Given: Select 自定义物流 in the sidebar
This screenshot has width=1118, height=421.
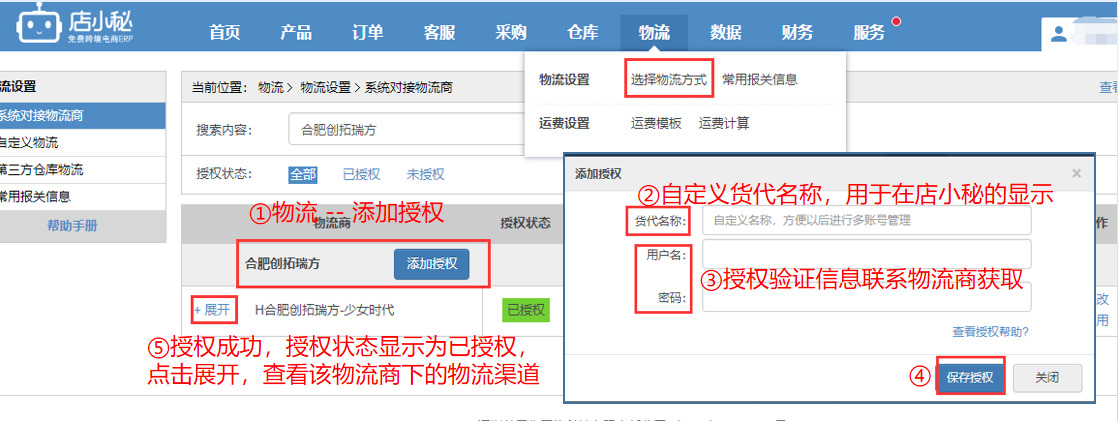Looking at the screenshot, I should tap(83, 143).
